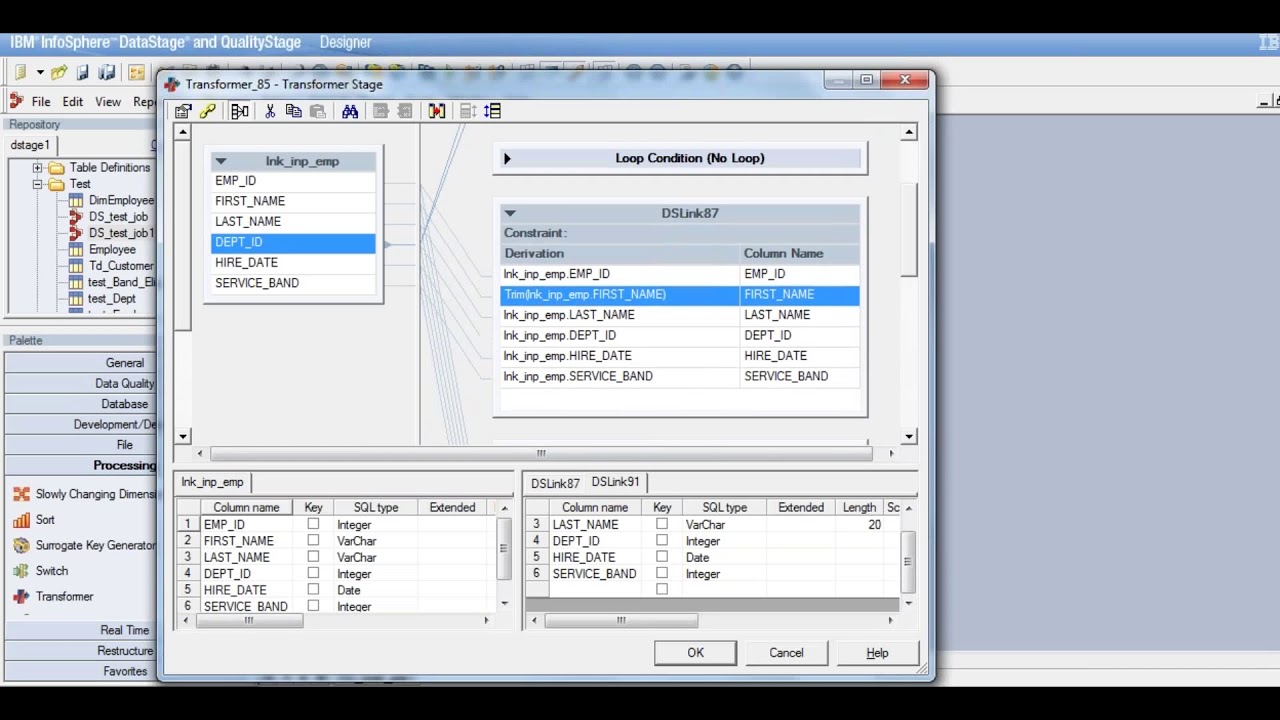Click the Help button
Screen dimensions: 1280x720
pos(877,653)
